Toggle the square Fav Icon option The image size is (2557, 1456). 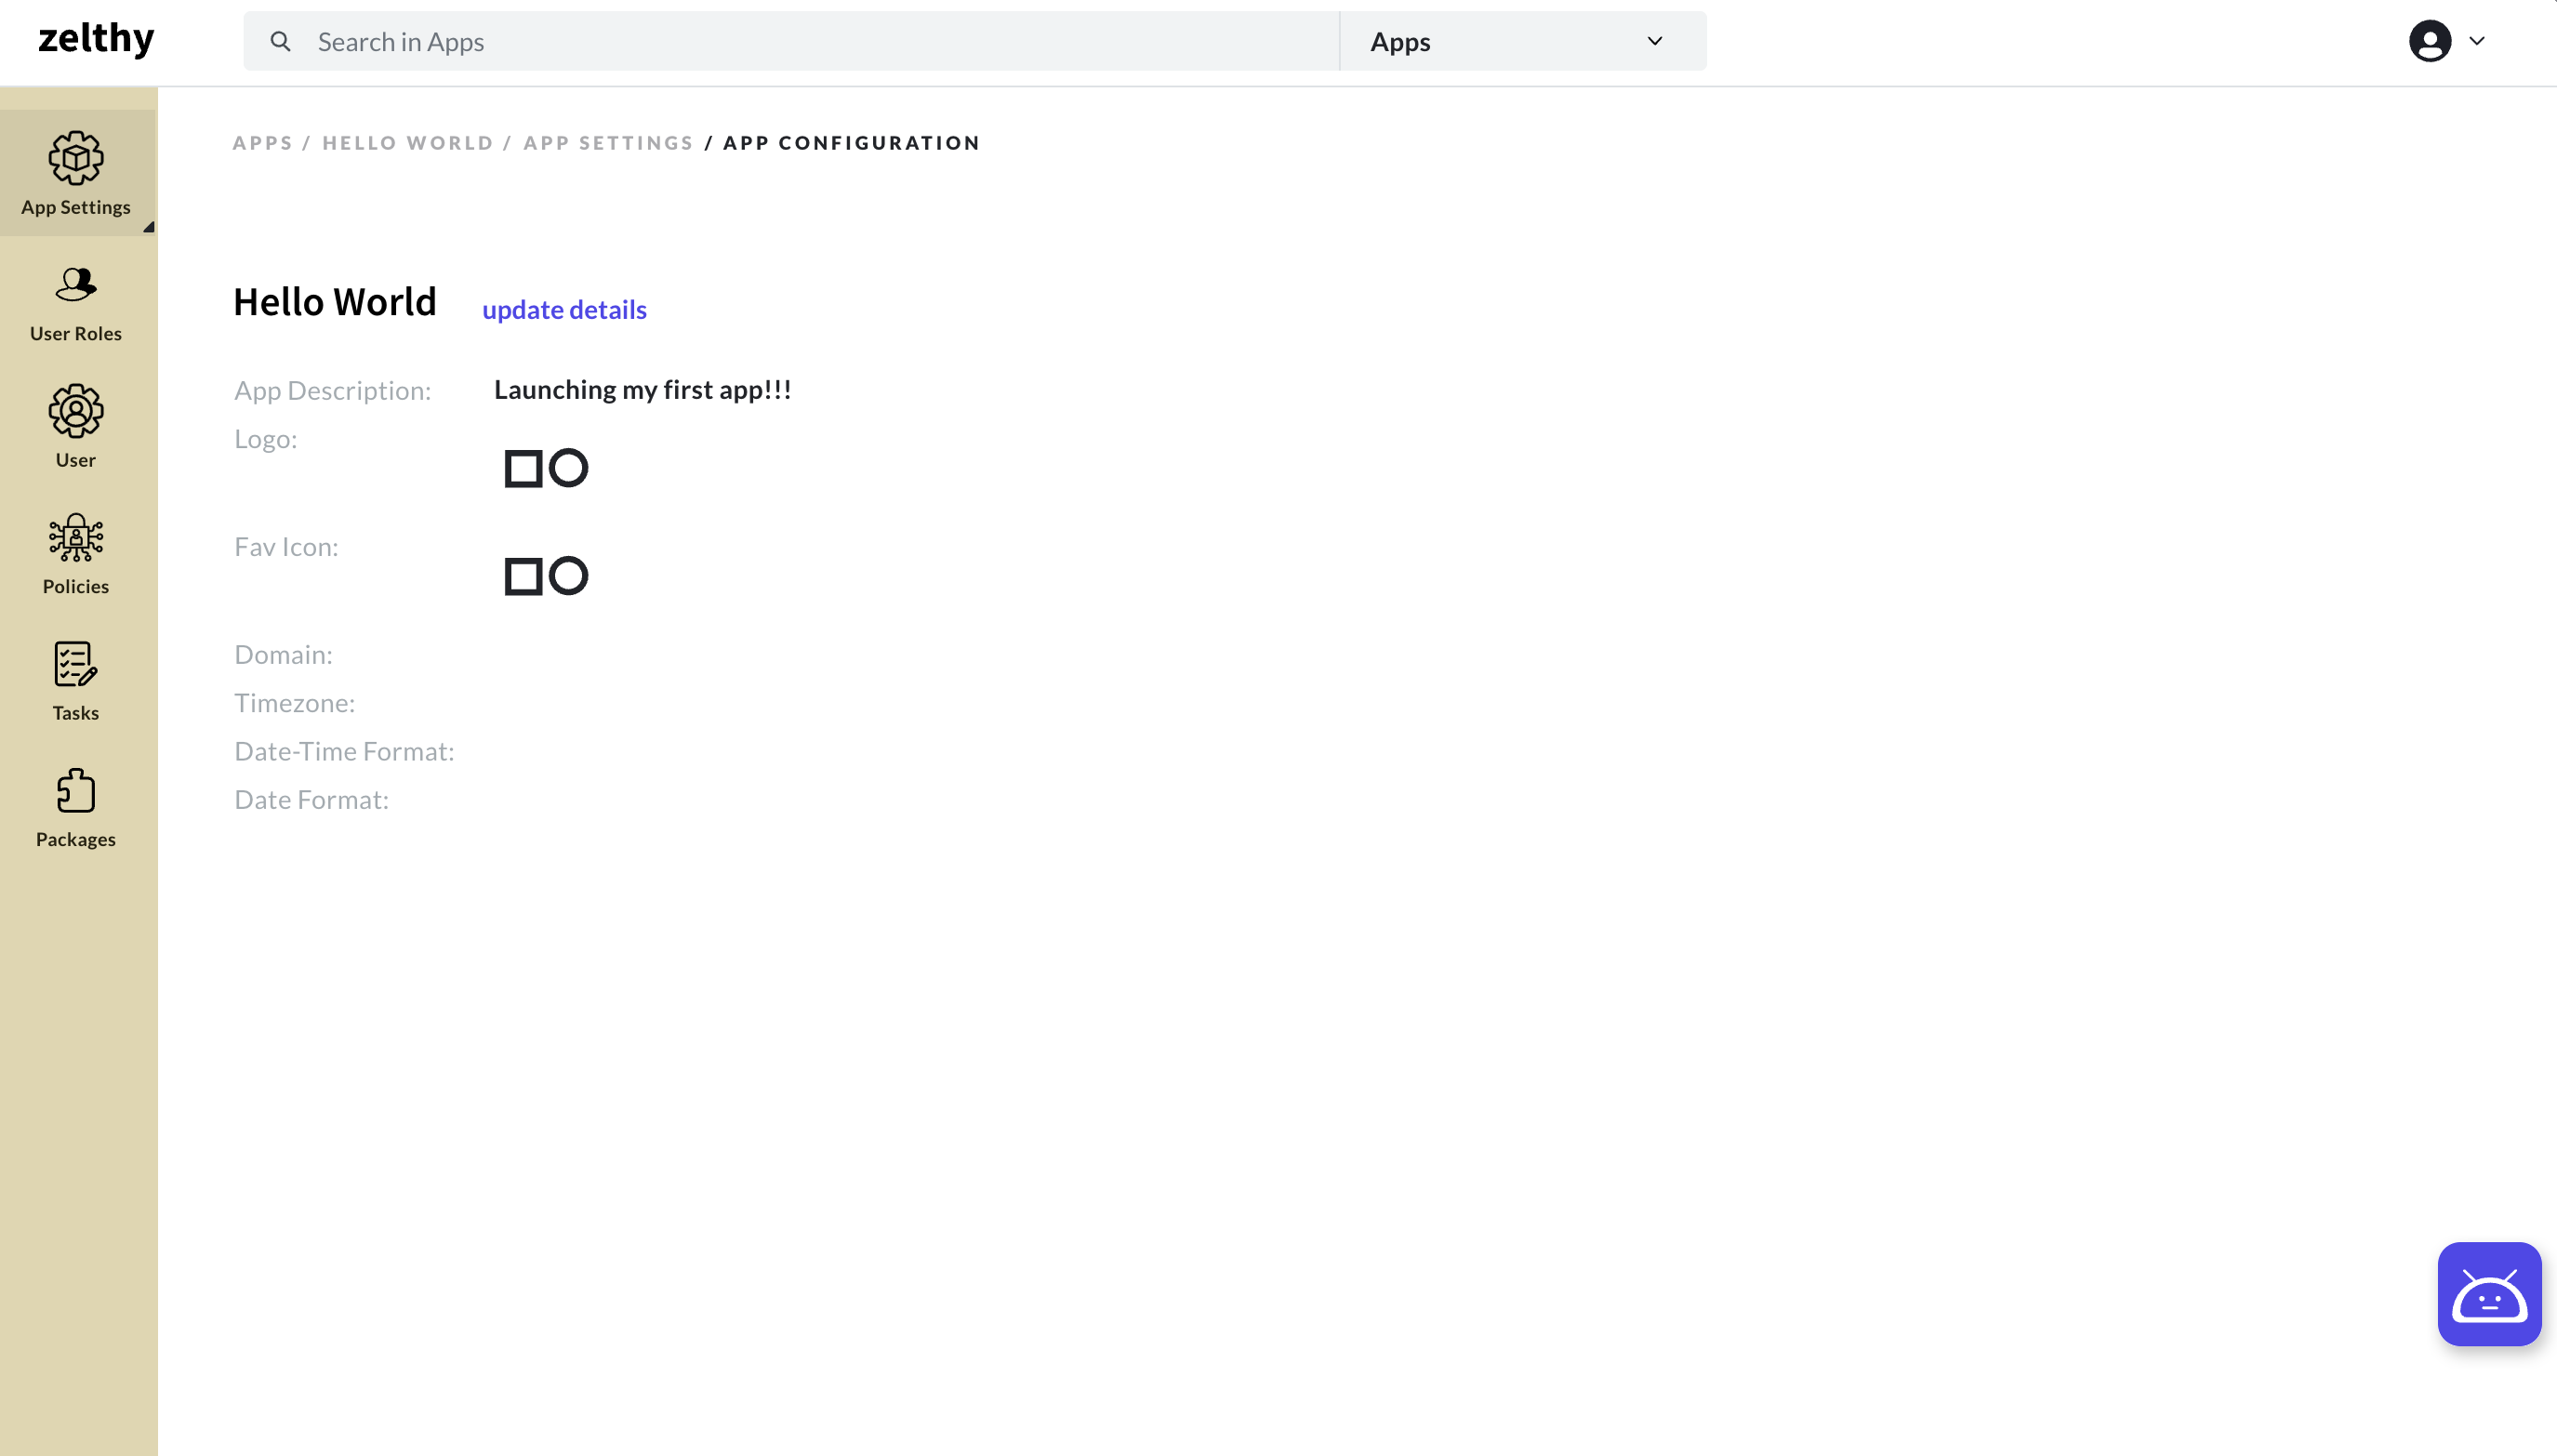[523, 575]
